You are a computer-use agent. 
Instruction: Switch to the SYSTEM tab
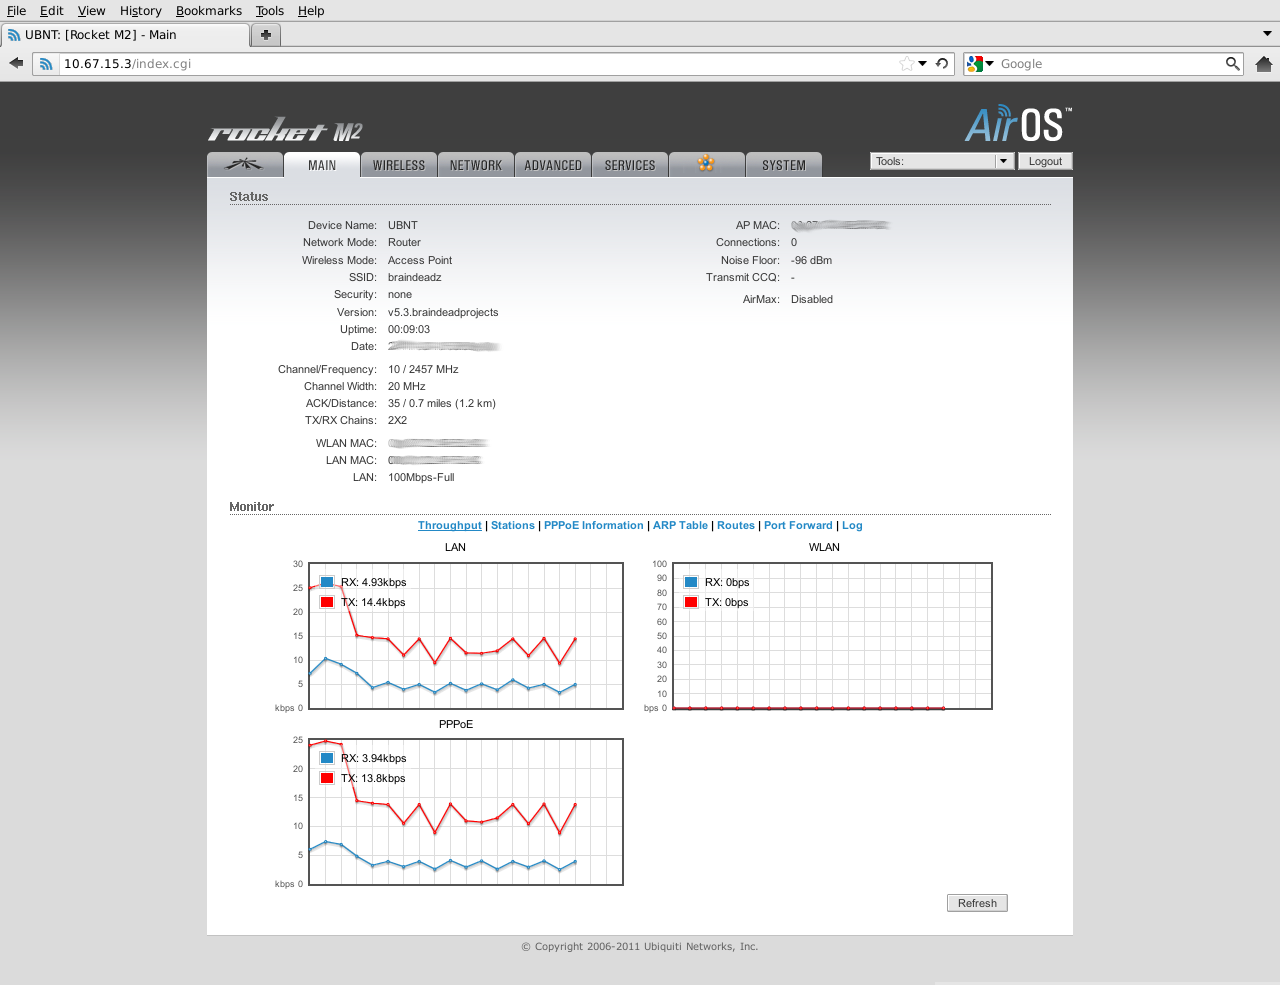pyautogui.click(x=784, y=165)
